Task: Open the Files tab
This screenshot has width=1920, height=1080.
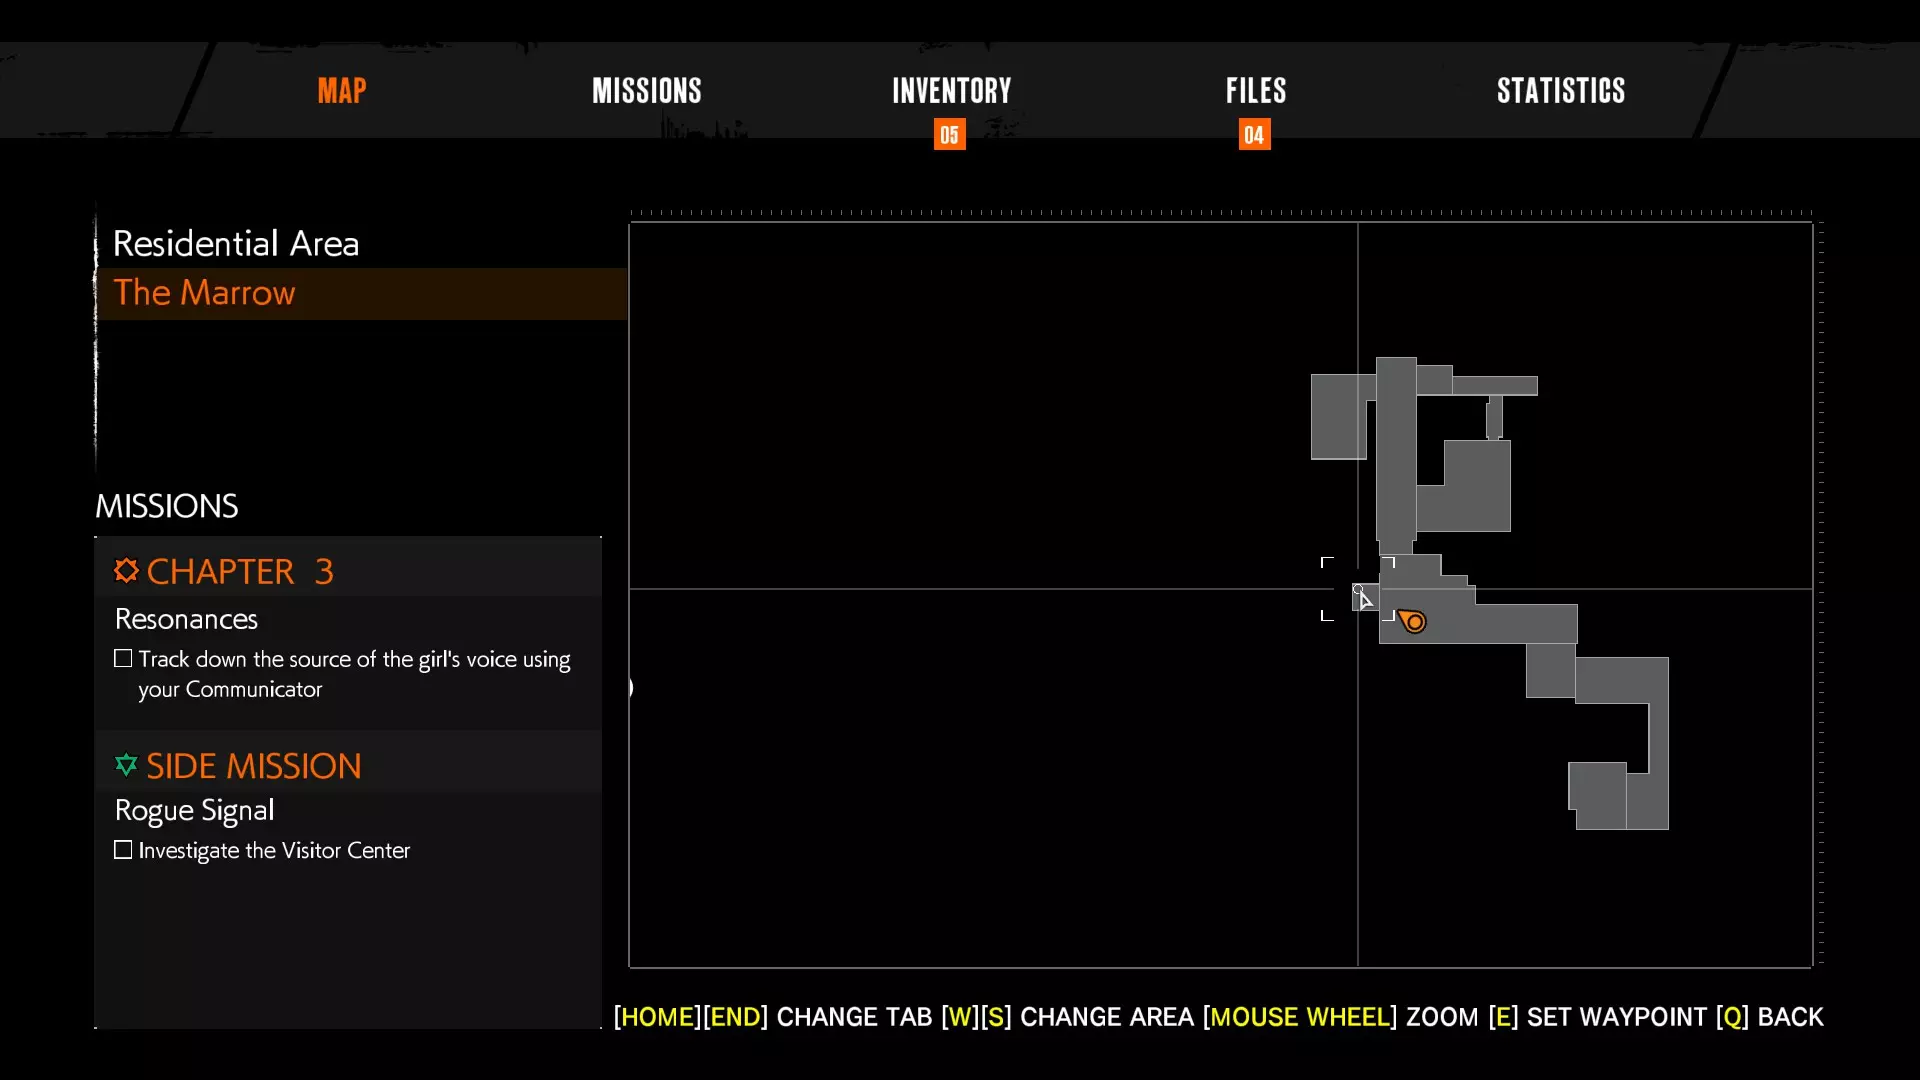Action: coord(1256,91)
